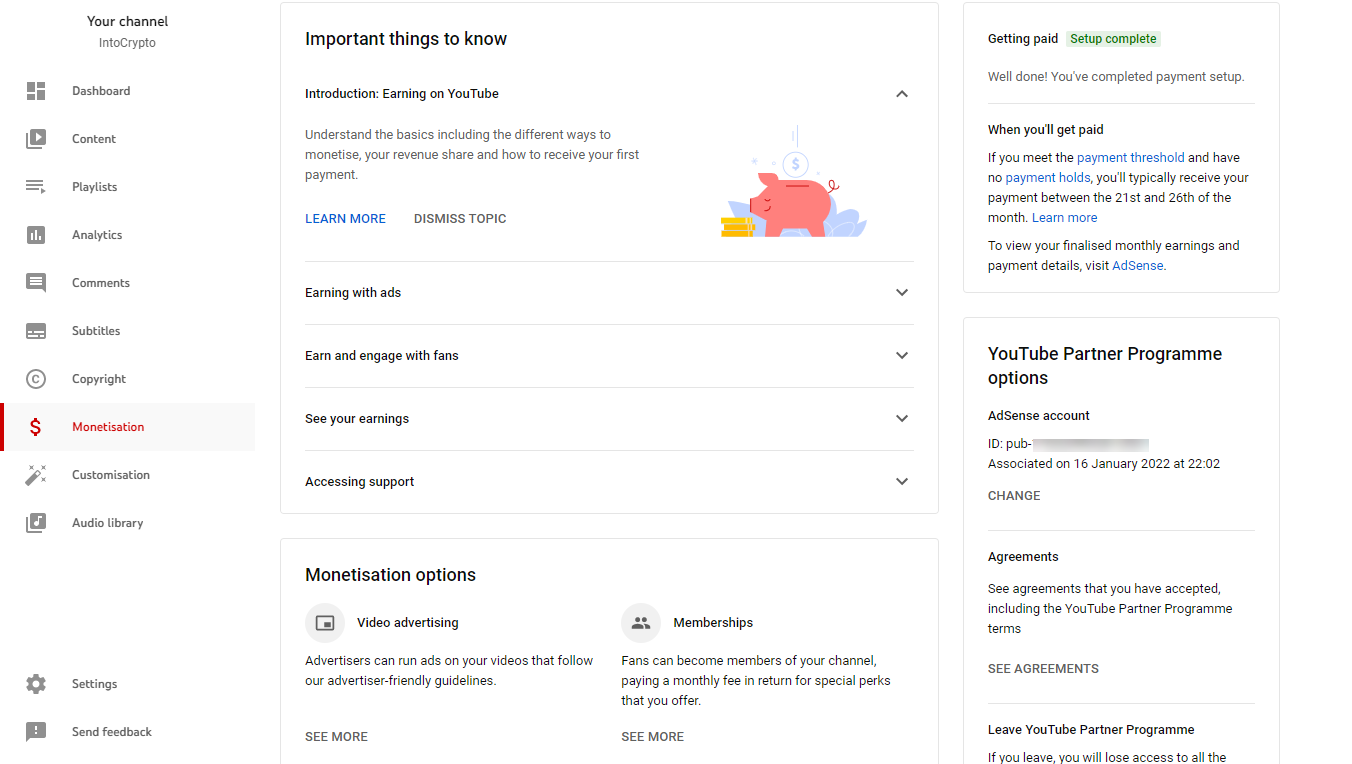Click DISMISS TOPIC button
Image resolution: width=1352 pixels, height=764 pixels.
point(460,219)
